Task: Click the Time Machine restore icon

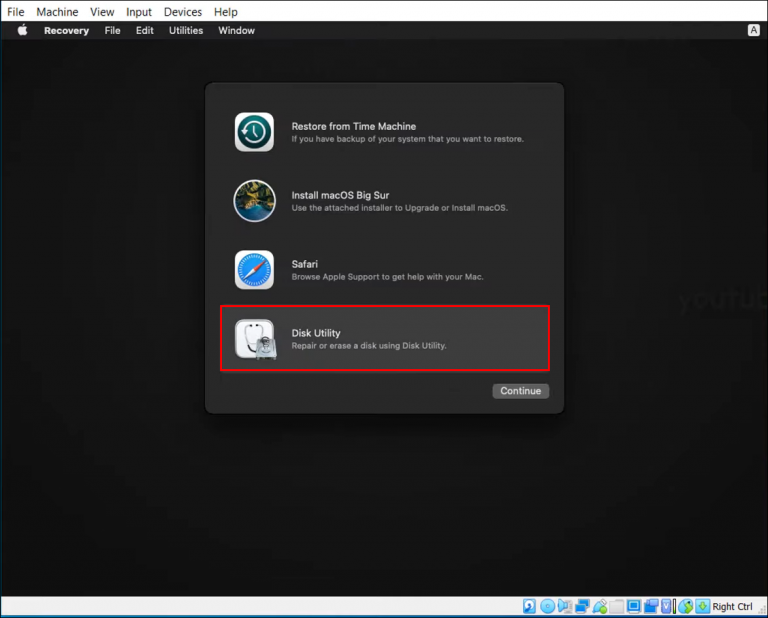Action: coord(254,132)
